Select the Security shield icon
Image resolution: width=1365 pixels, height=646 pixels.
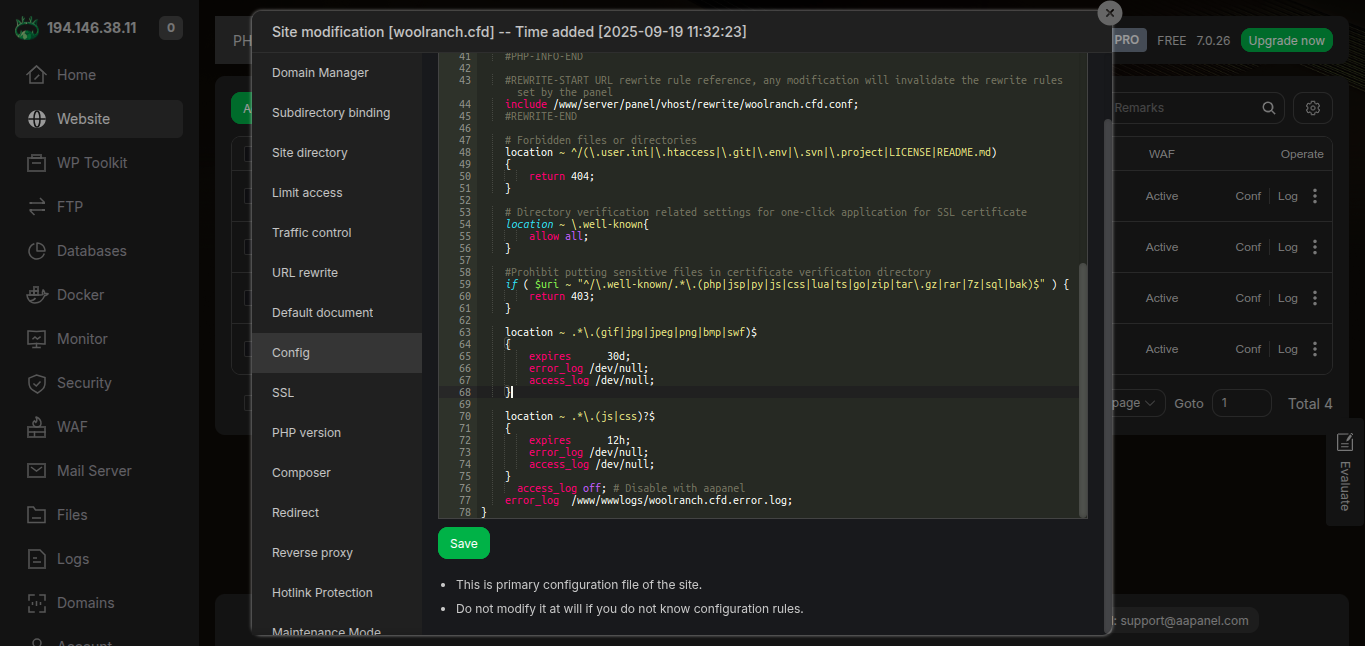click(37, 383)
